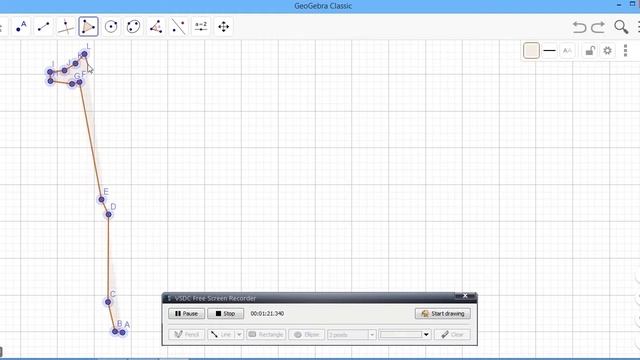Select the Angle tool
Image resolution: width=640 pixels, height=360 pixels.
(156, 27)
